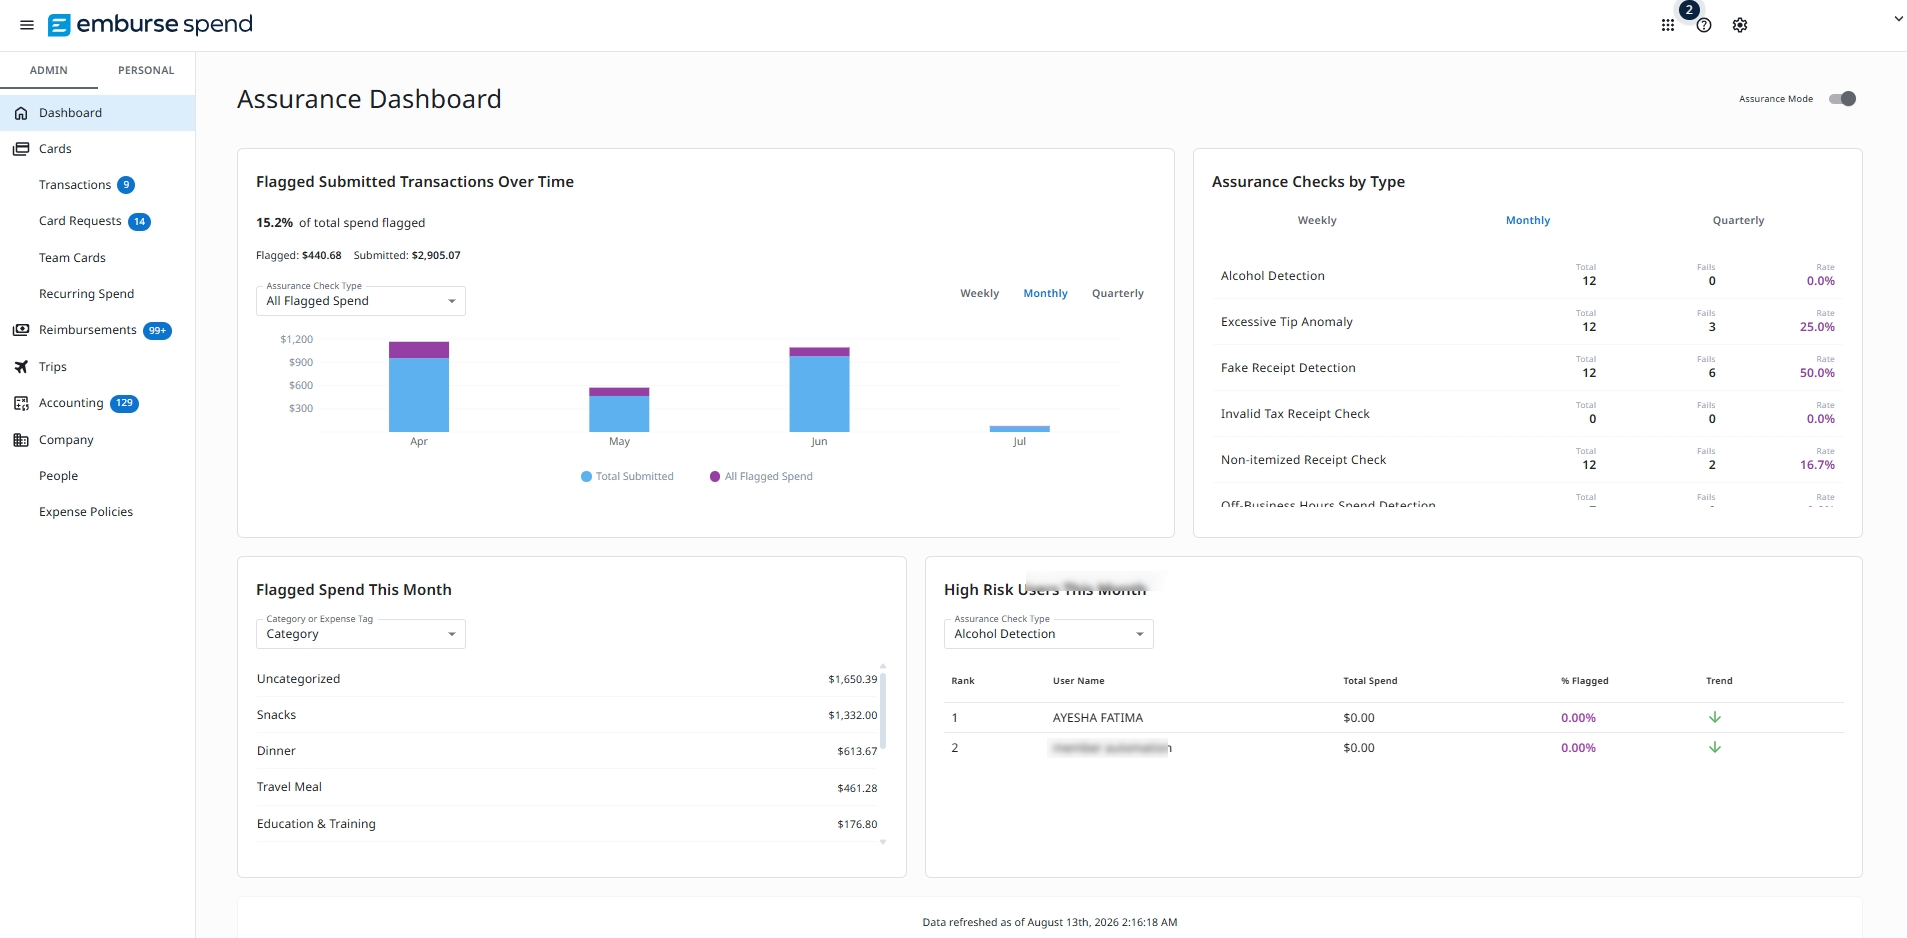Open the settings gear icon
Screen dimensions: 1907x938
point(1740,26)
